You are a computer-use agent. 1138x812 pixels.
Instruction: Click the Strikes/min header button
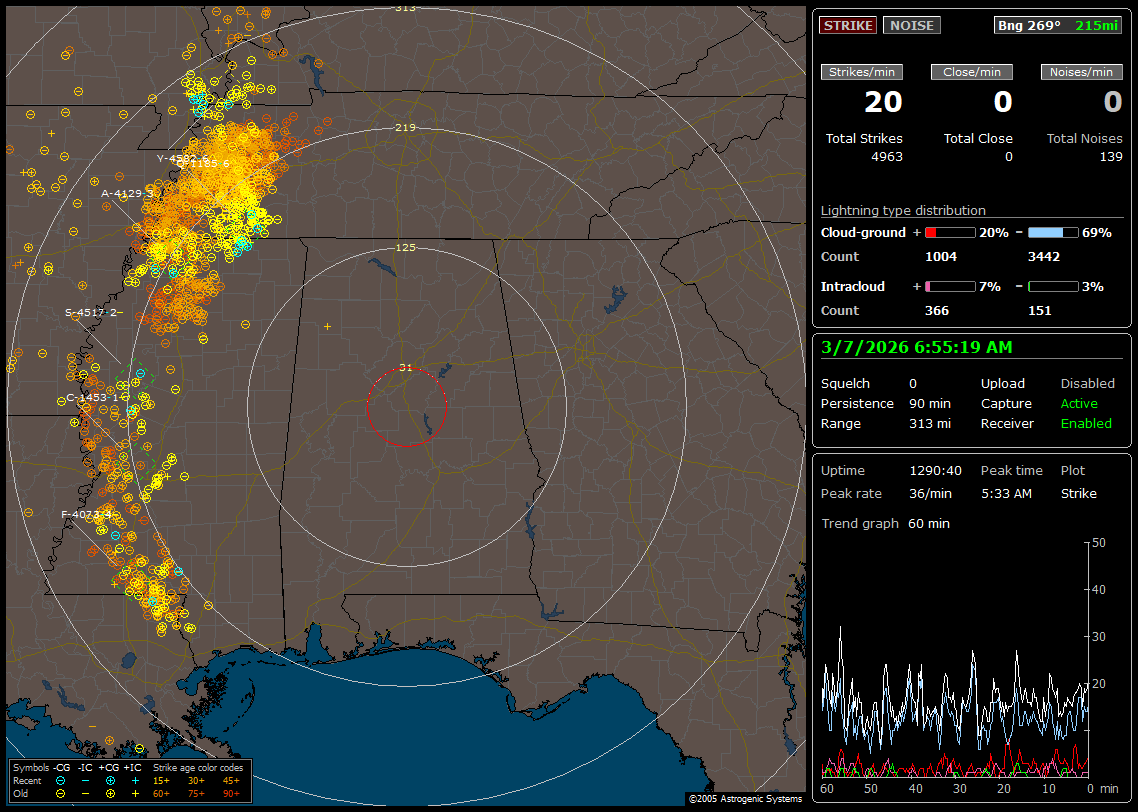pyautogui.click(x=862, y=72)
